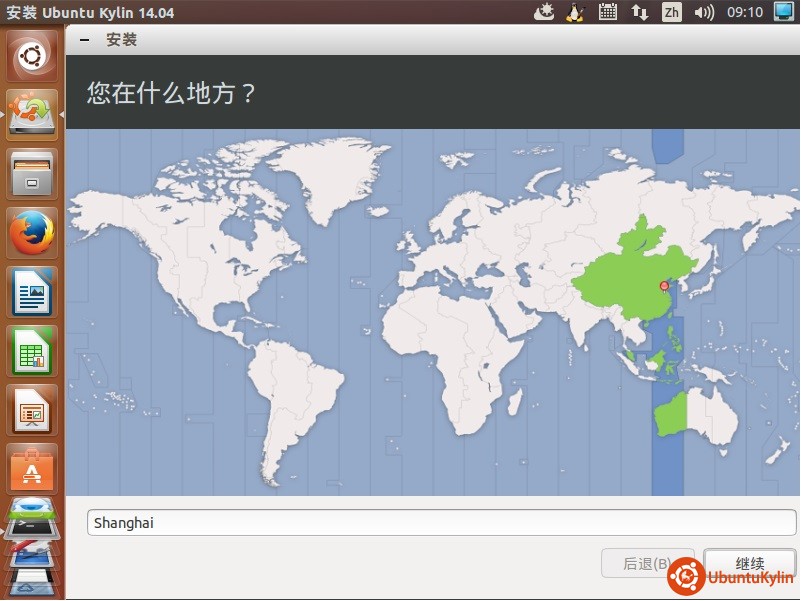Viewport: 801px width, 601px height.
Task: Open the system session menu
Action: pos(783,12)
